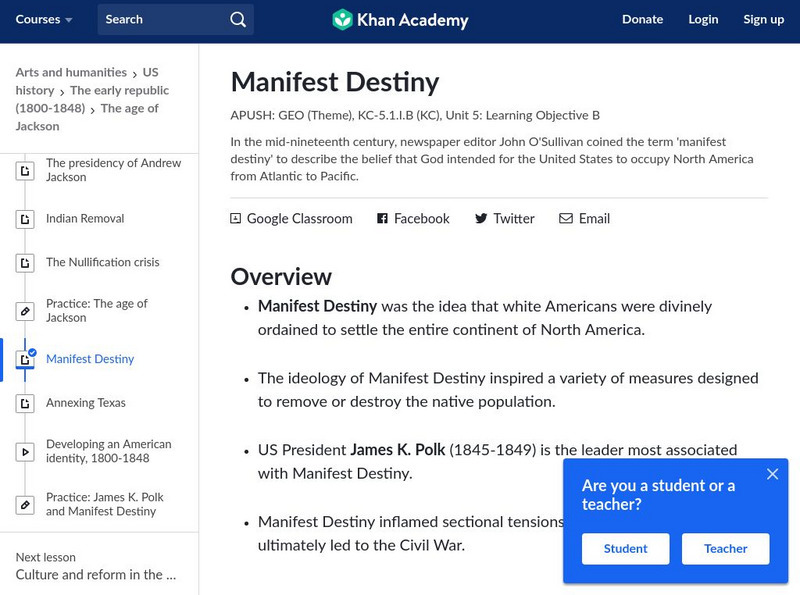Click the Google Classroom icon
The width and height of the screenshot is (800, 595).
point(235,218)
